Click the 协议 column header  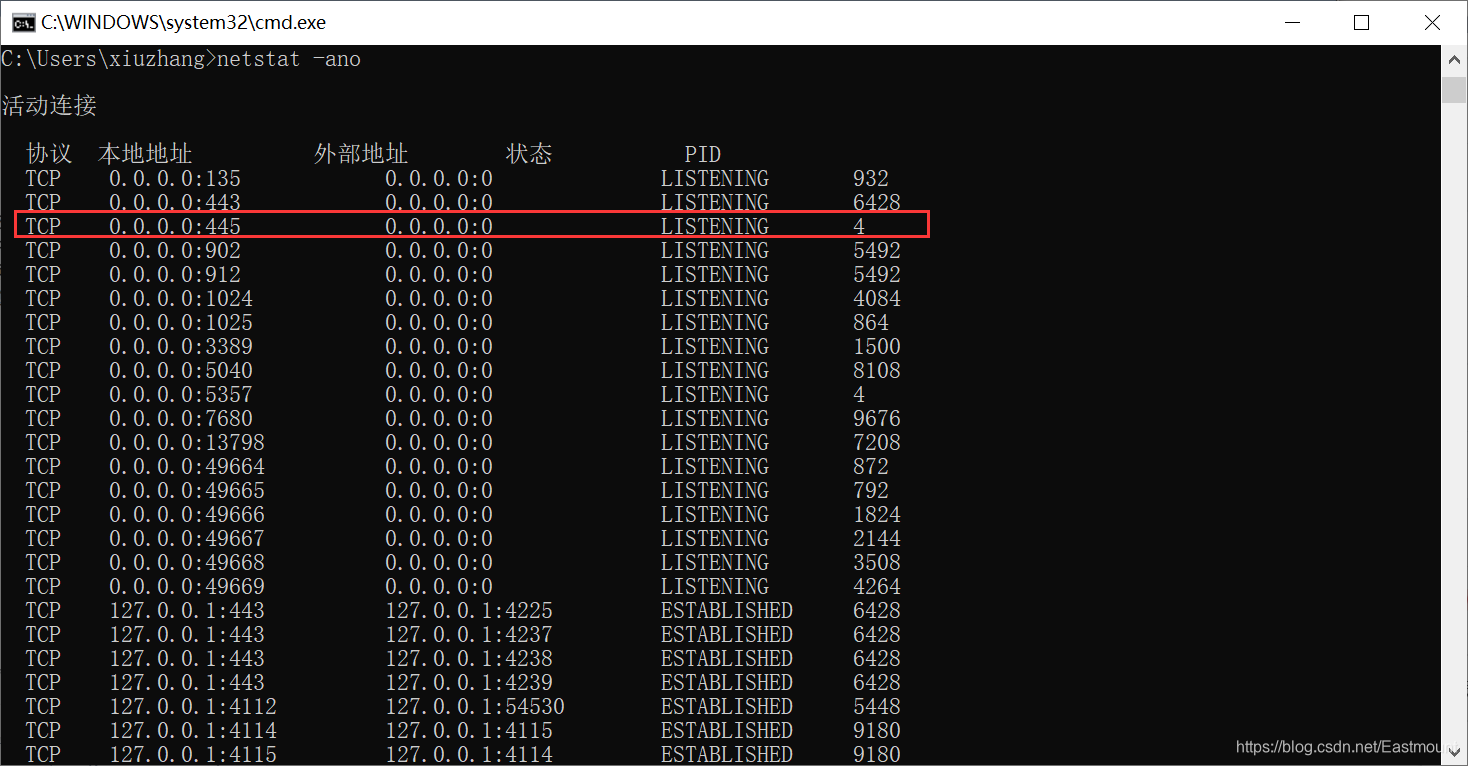click(x=50, y=154)
